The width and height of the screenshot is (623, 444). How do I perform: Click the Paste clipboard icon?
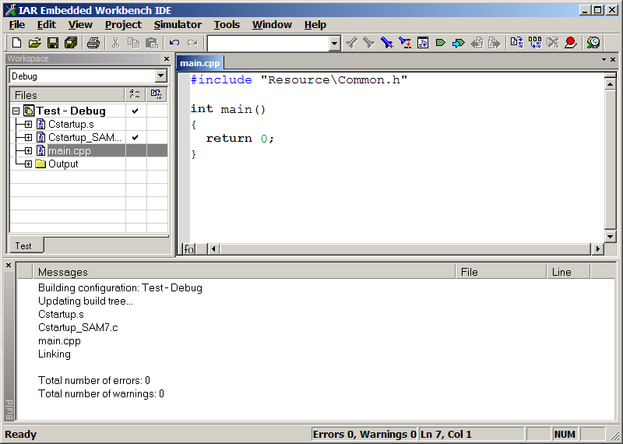[151, 42]
